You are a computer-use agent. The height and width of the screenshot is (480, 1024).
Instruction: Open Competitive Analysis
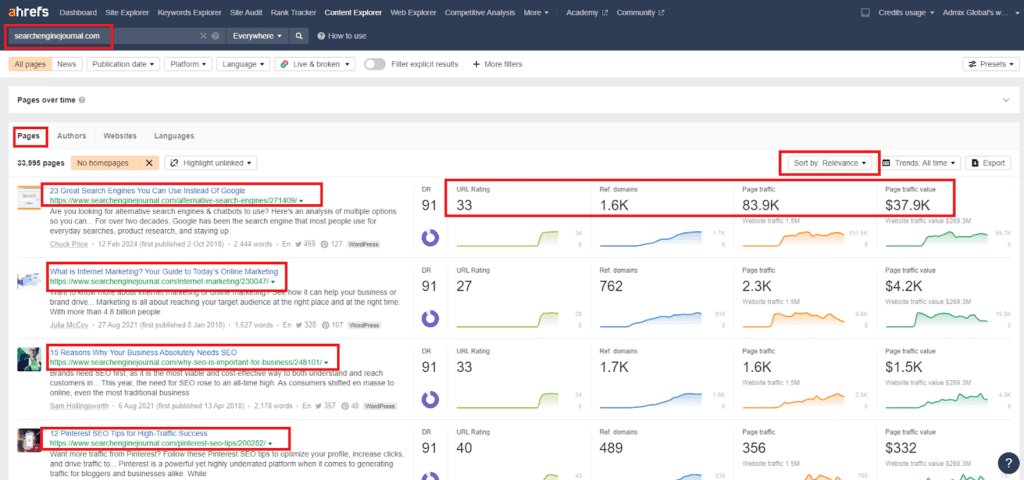(480, 12)
